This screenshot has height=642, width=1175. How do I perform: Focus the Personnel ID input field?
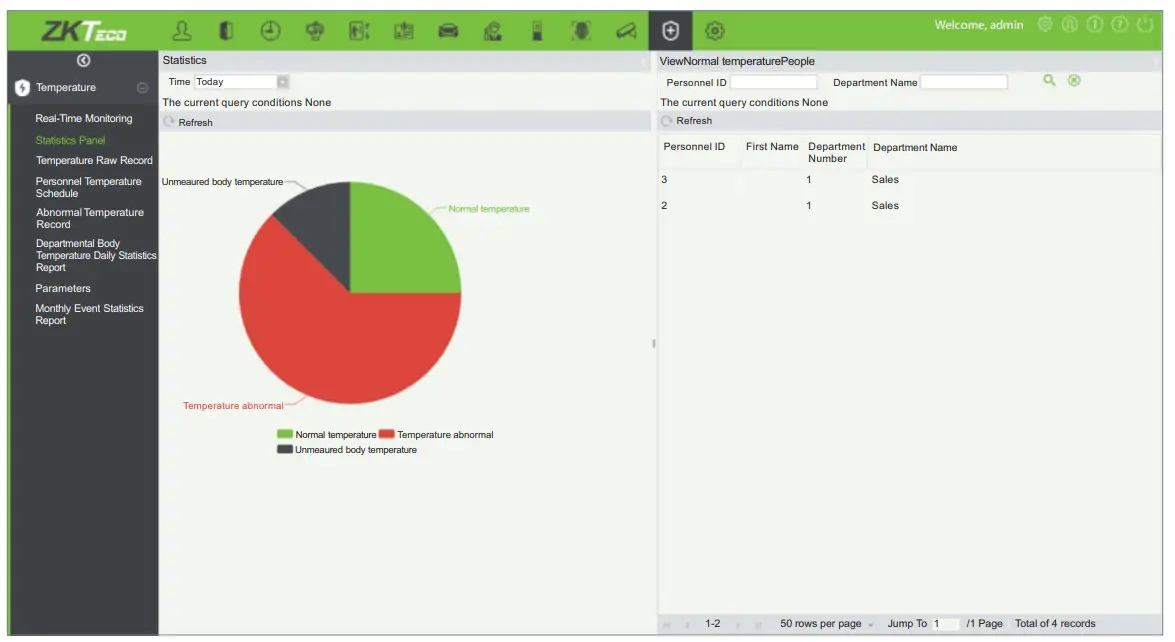[773, 82]
